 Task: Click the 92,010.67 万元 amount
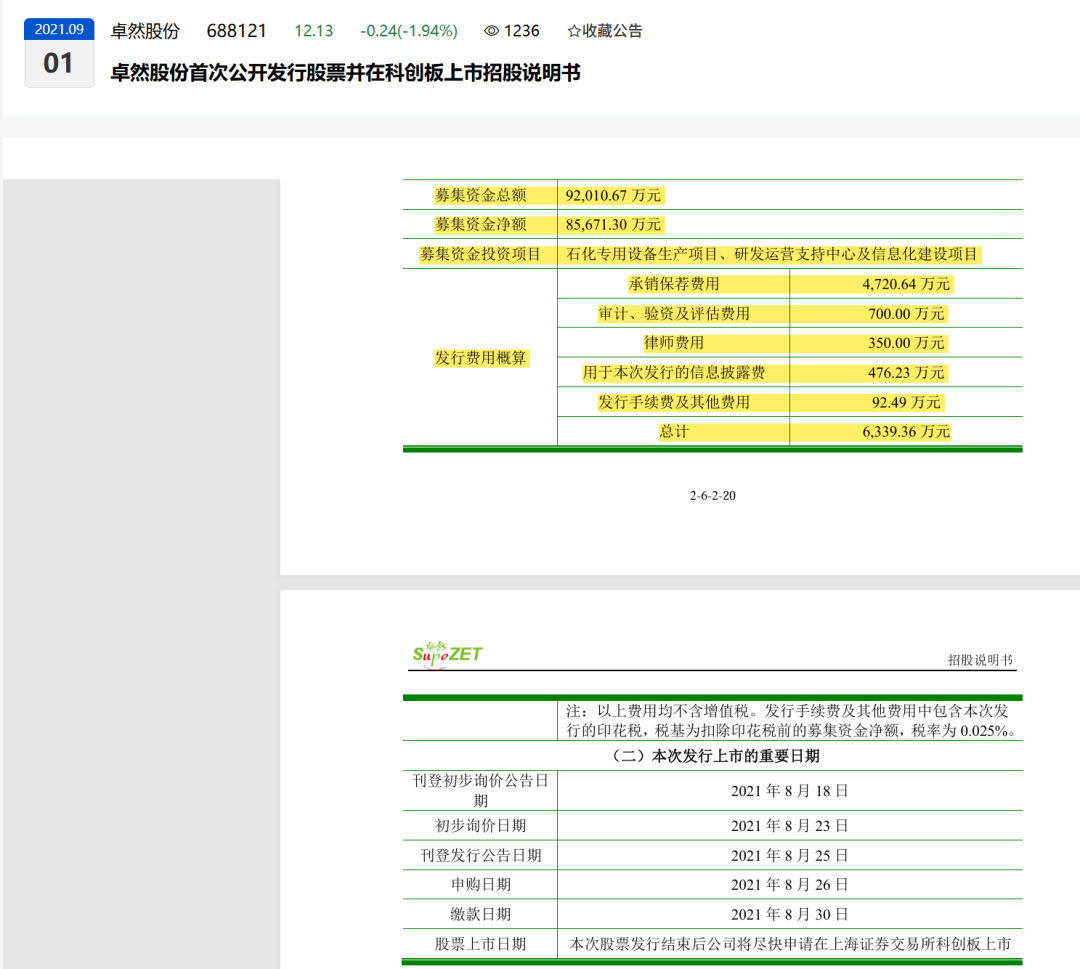pyautogui.click(x=613, y=195)
